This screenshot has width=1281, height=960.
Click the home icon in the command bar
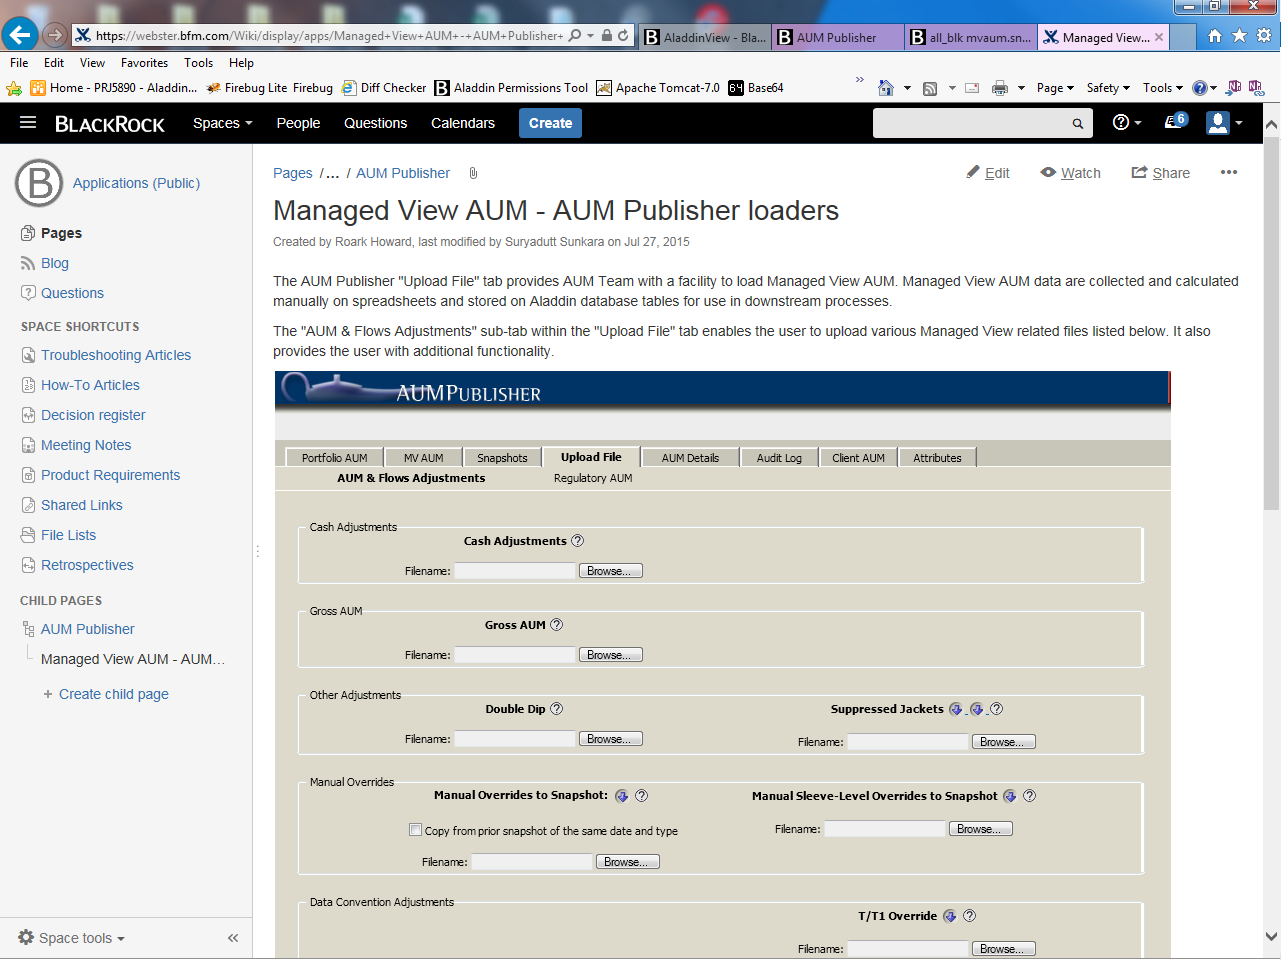885,88
